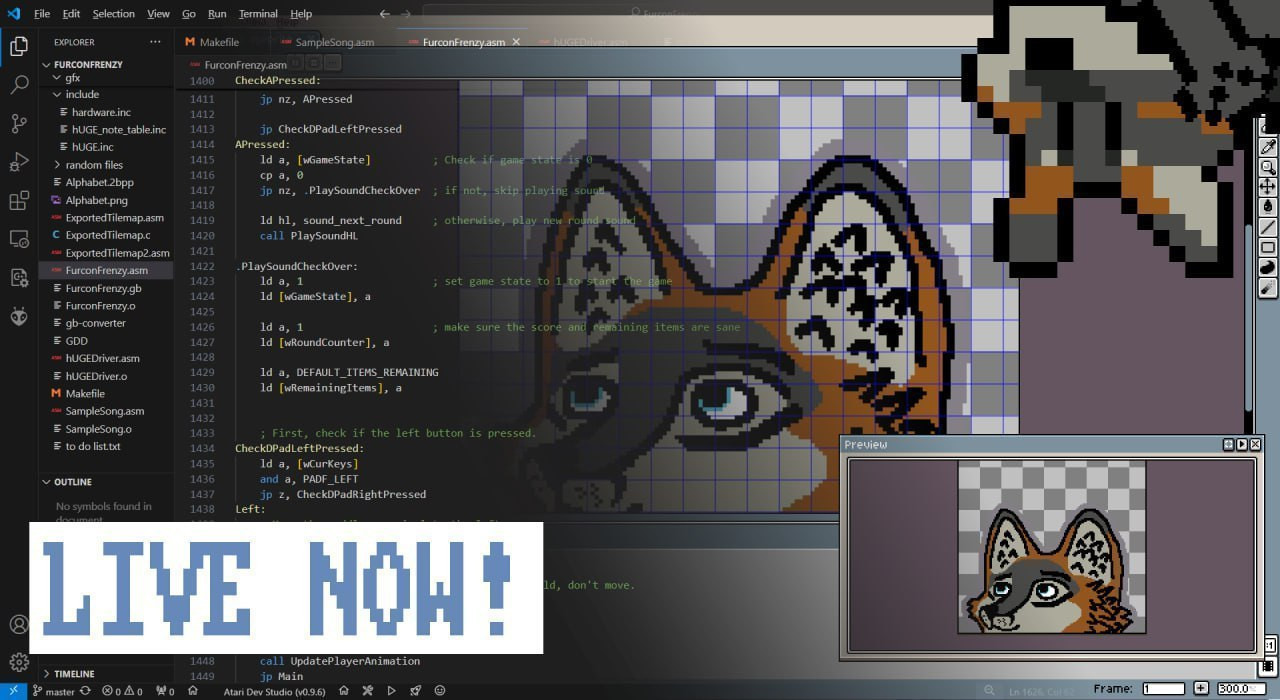The image size is (1280, 700).
Task: Open the Accounts menu in the activity bar
Action: coord(19,626)
